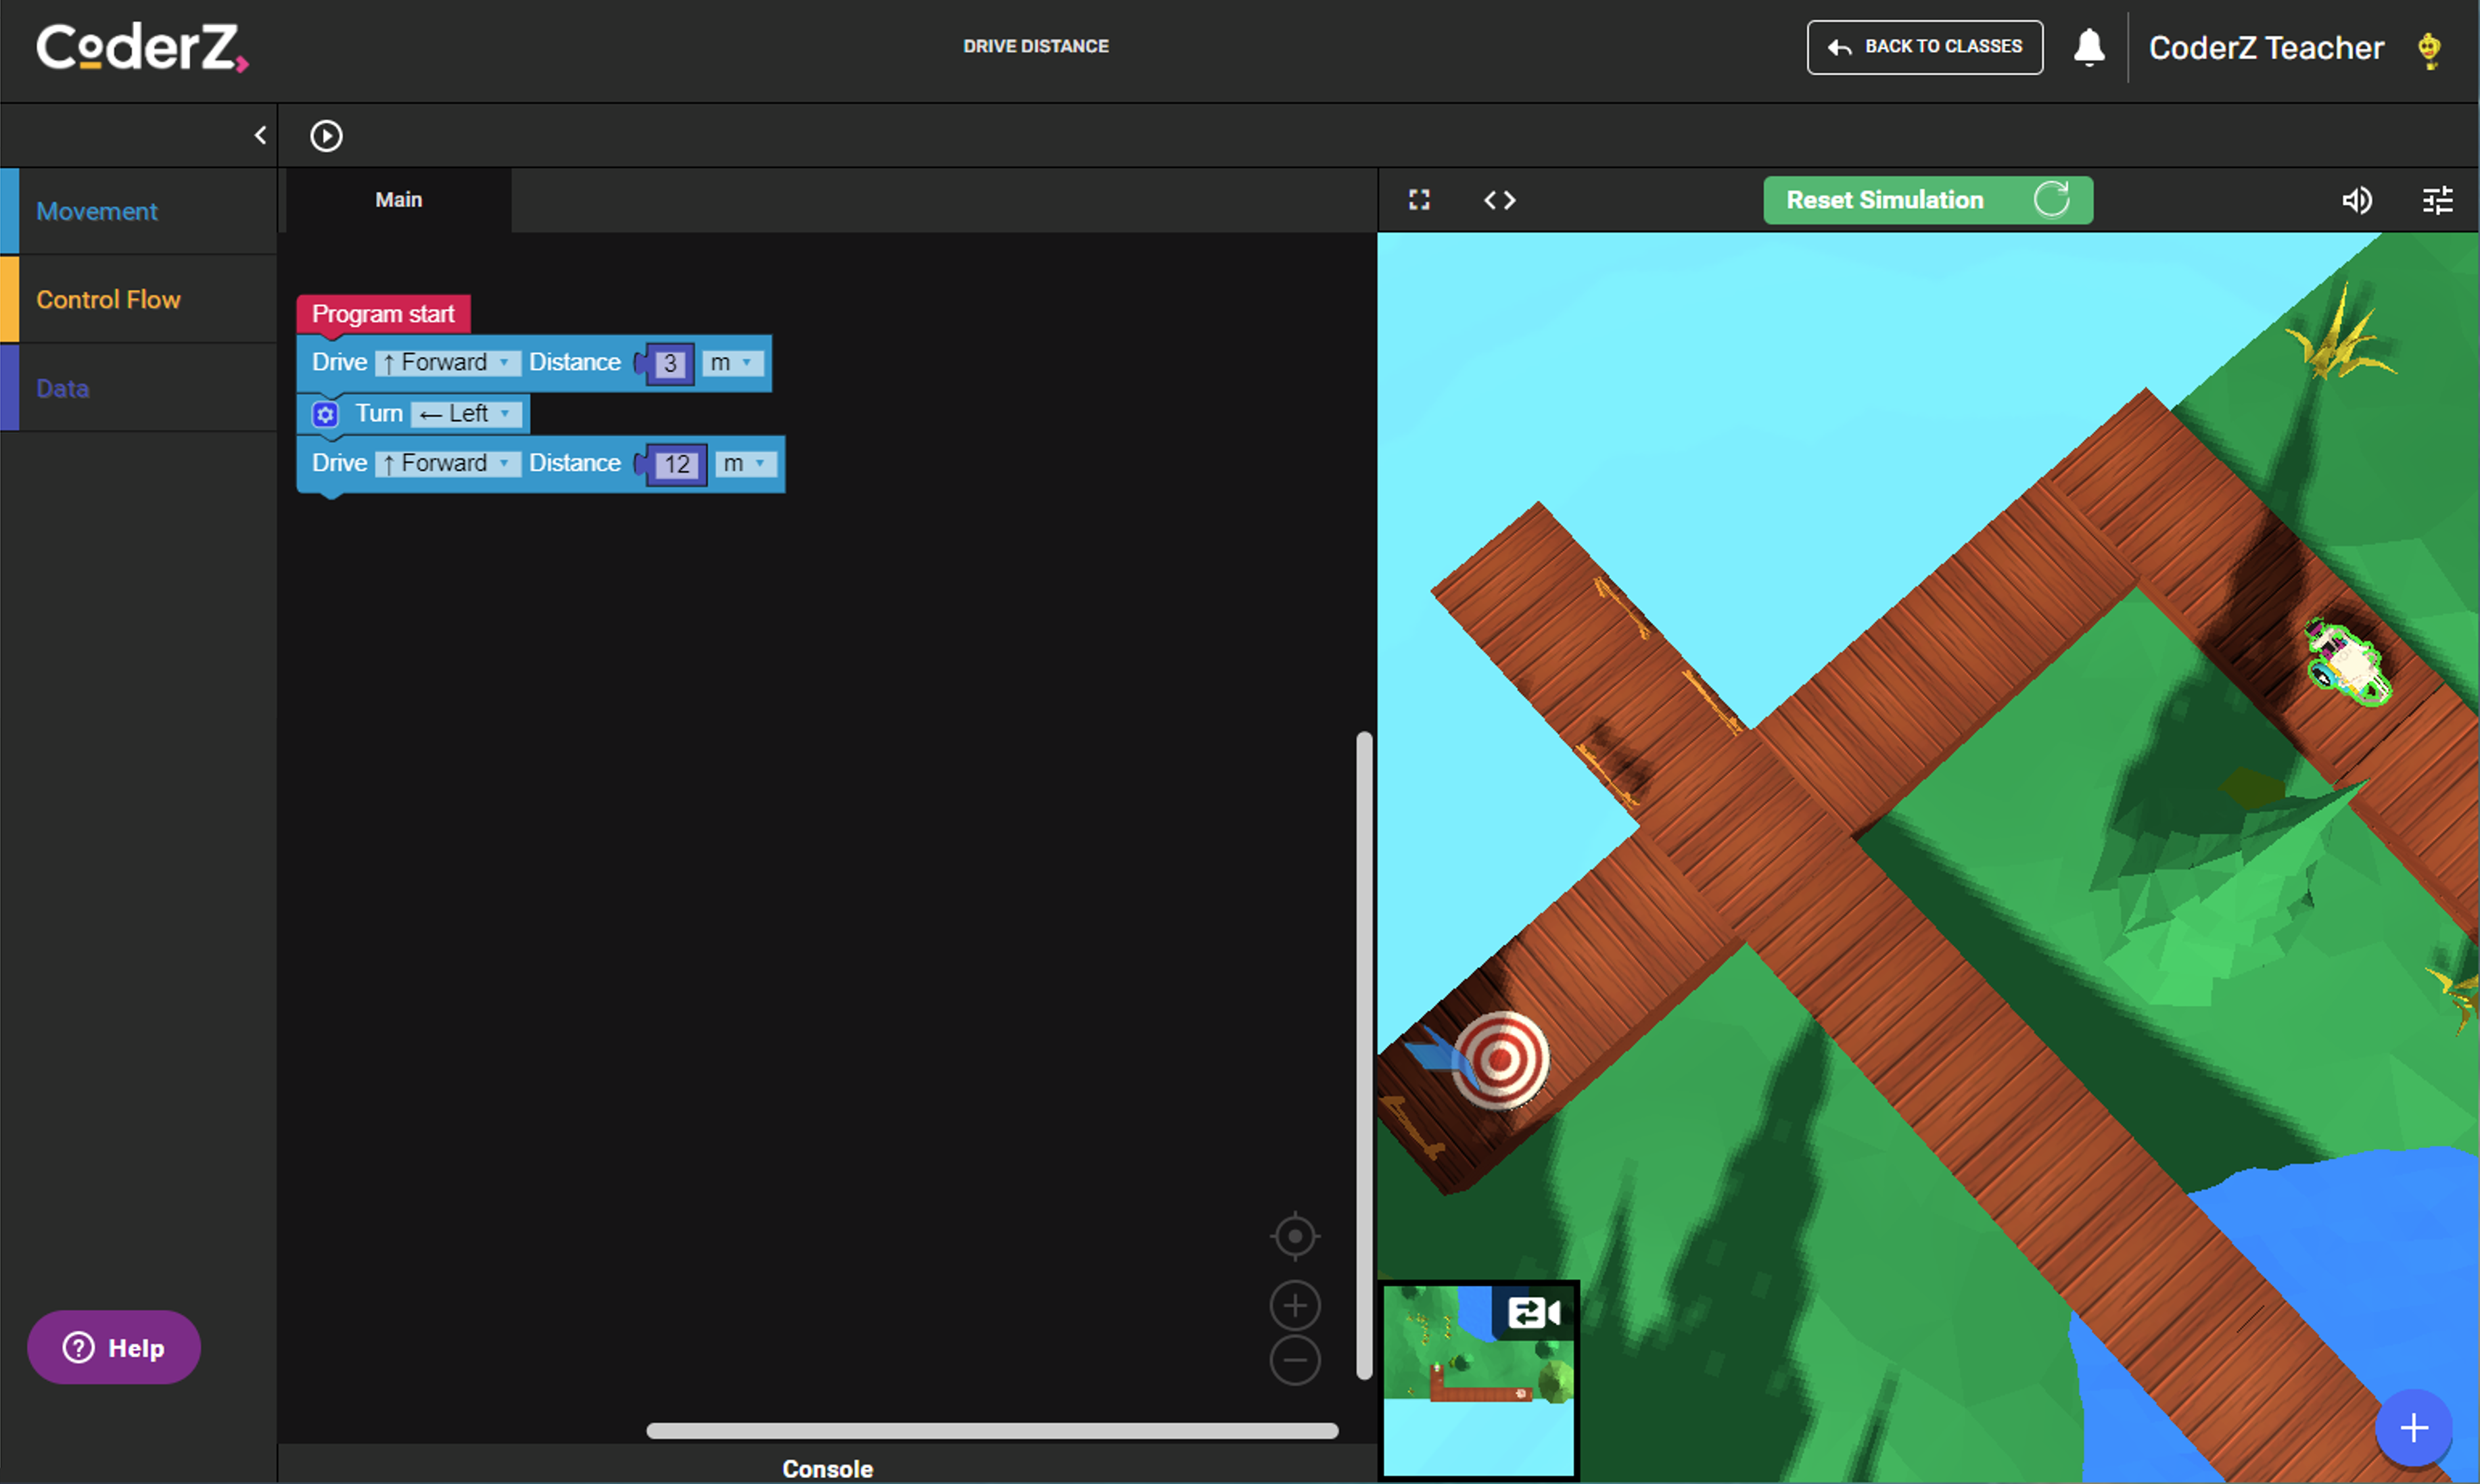Click the robot in the simulation
2480x1484 pixels.
[x=2348, y=661]
